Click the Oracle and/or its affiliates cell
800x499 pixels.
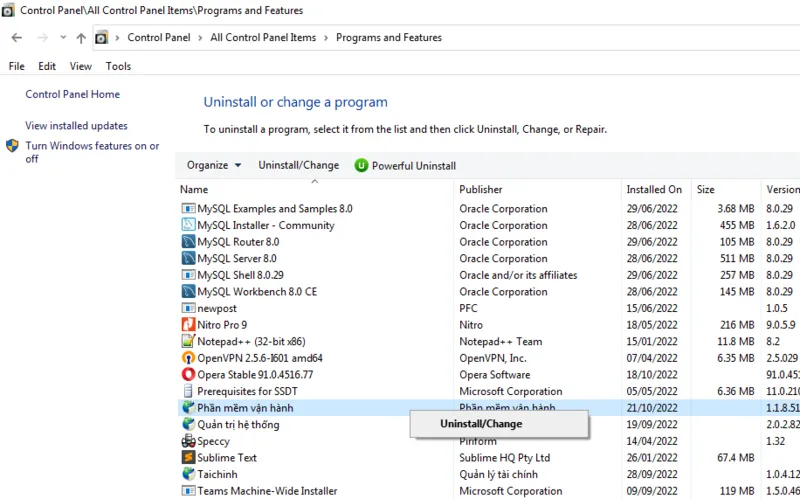click(518, 275)
